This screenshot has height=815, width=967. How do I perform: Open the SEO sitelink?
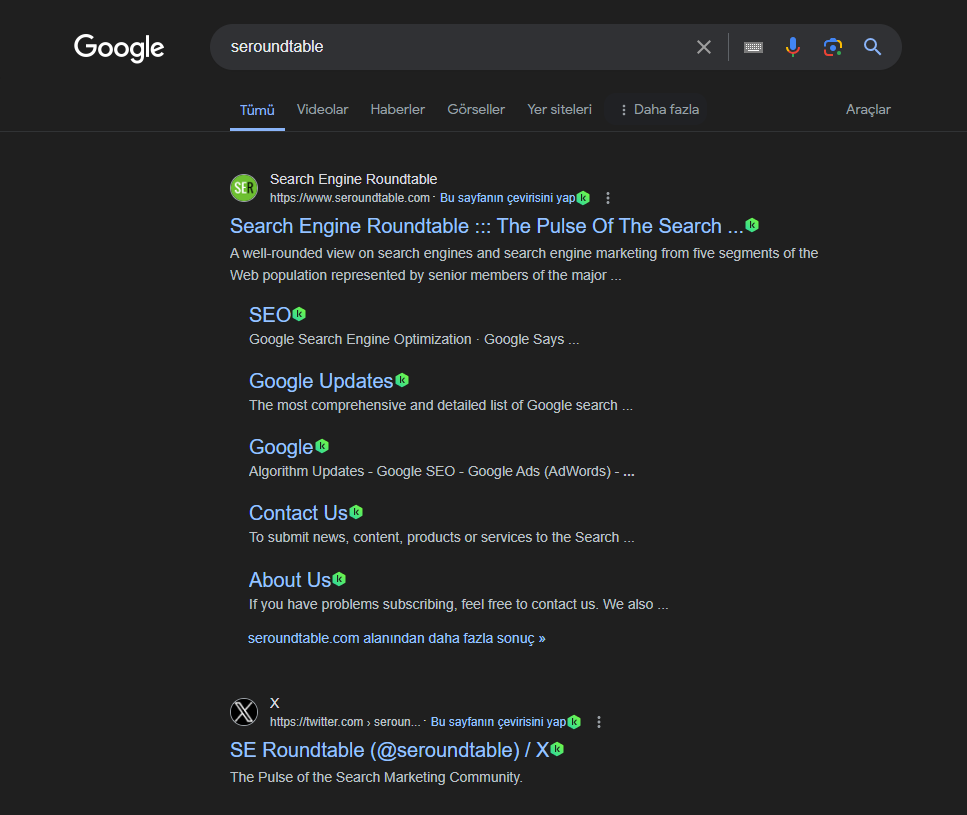click(x=270, y=315)
